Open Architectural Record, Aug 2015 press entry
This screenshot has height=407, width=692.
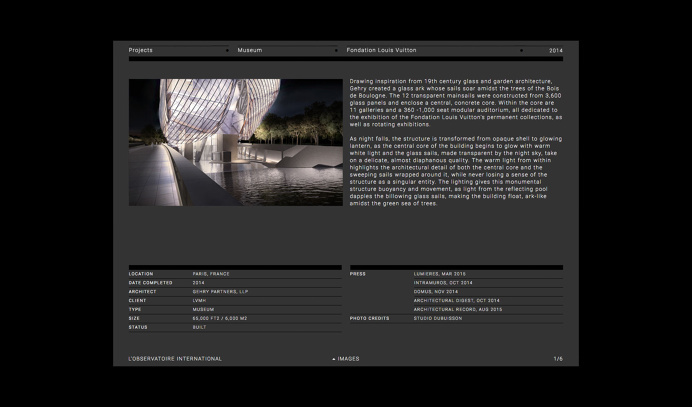coord(458,309)
